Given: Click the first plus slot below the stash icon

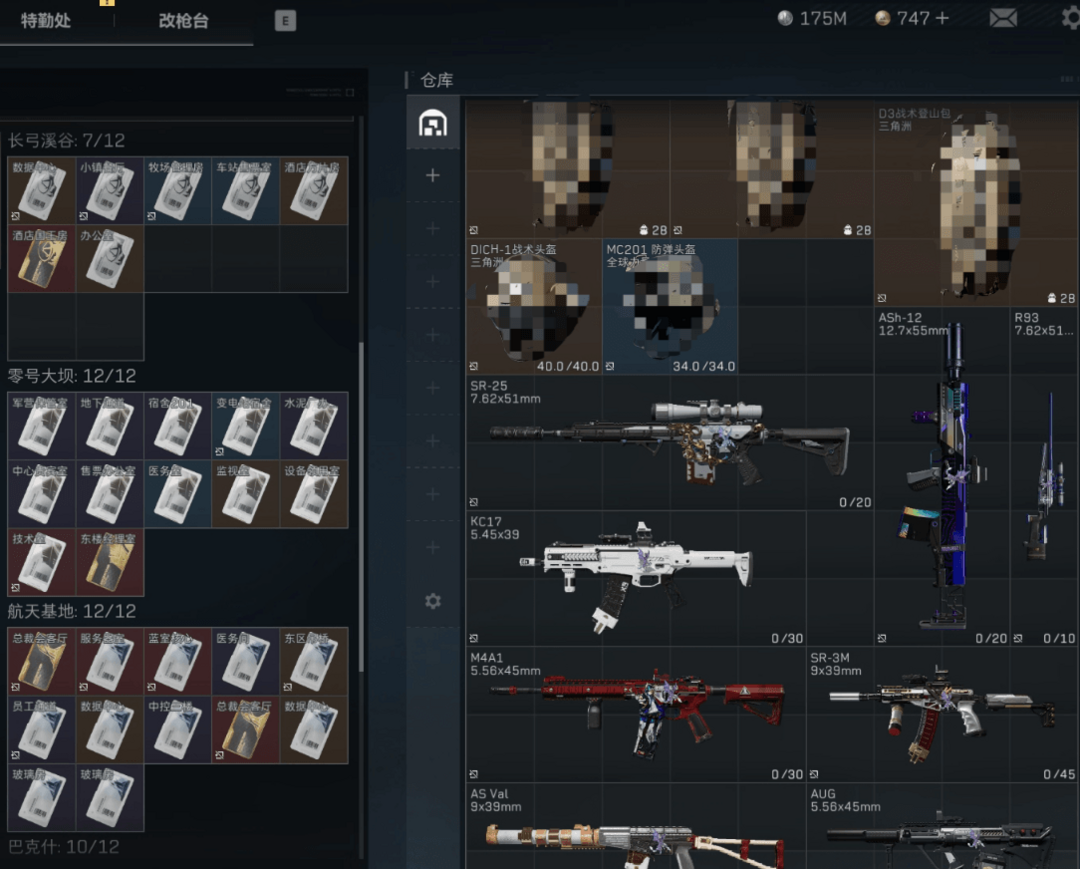Looking at the screenshot, I should [433, 176].
